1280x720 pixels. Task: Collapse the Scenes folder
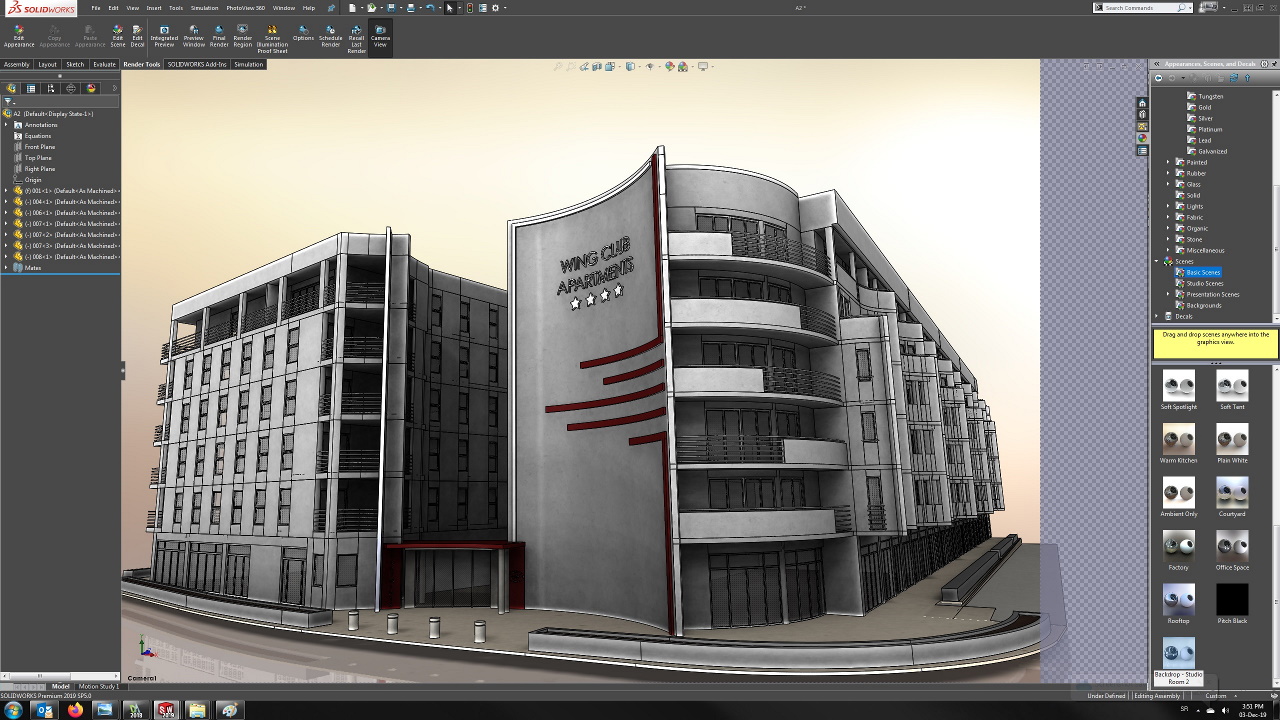tap(1157, 261)
